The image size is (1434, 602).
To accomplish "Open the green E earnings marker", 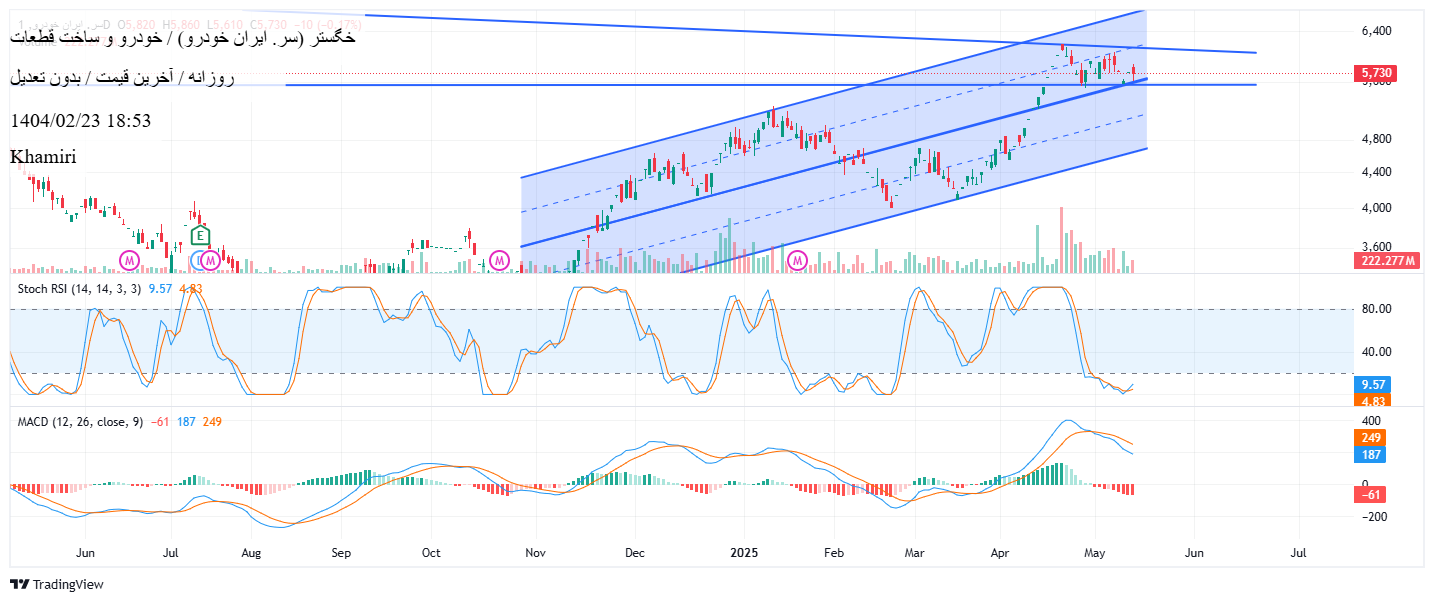I will click(201, 237).
